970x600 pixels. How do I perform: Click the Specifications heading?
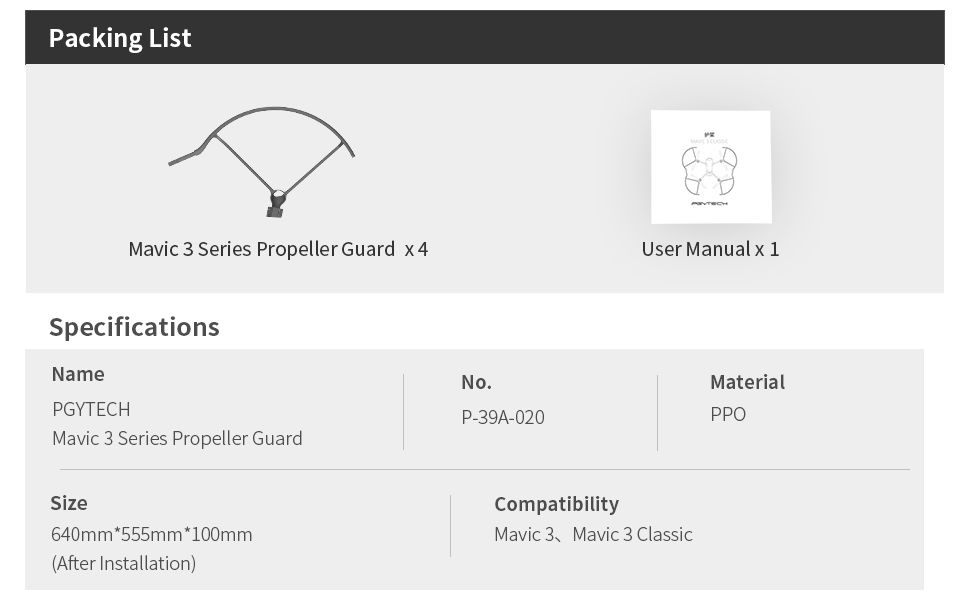(134, 327)
